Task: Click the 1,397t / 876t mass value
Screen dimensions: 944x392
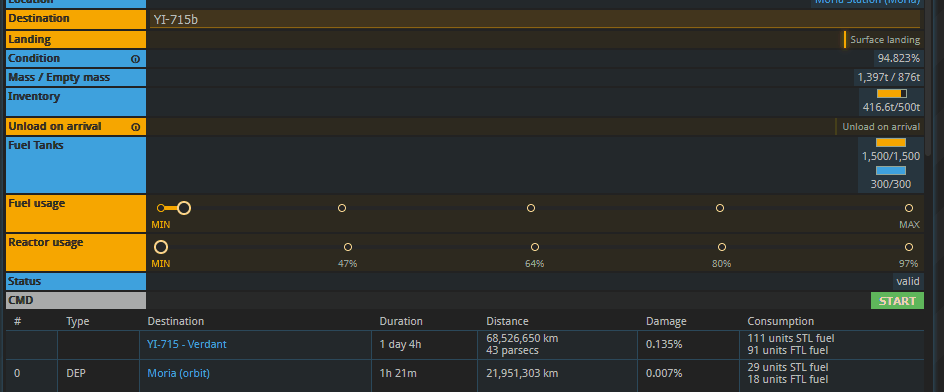Action: [x=889, y=77]
